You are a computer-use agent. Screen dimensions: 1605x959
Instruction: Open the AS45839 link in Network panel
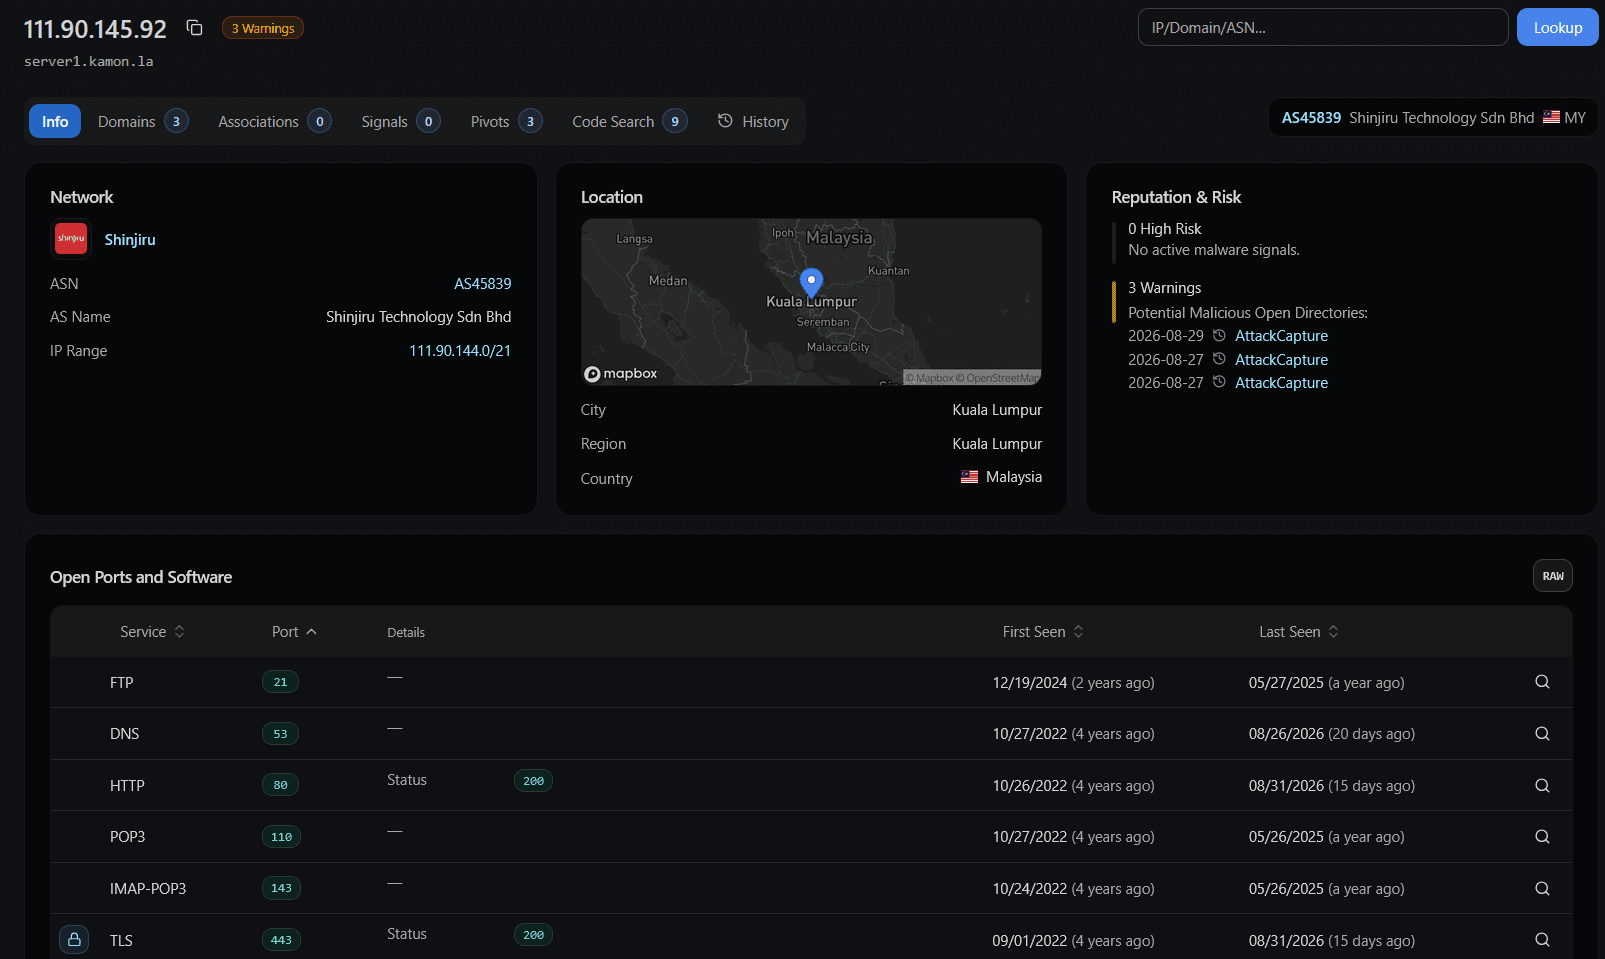[x=483, y=284]
